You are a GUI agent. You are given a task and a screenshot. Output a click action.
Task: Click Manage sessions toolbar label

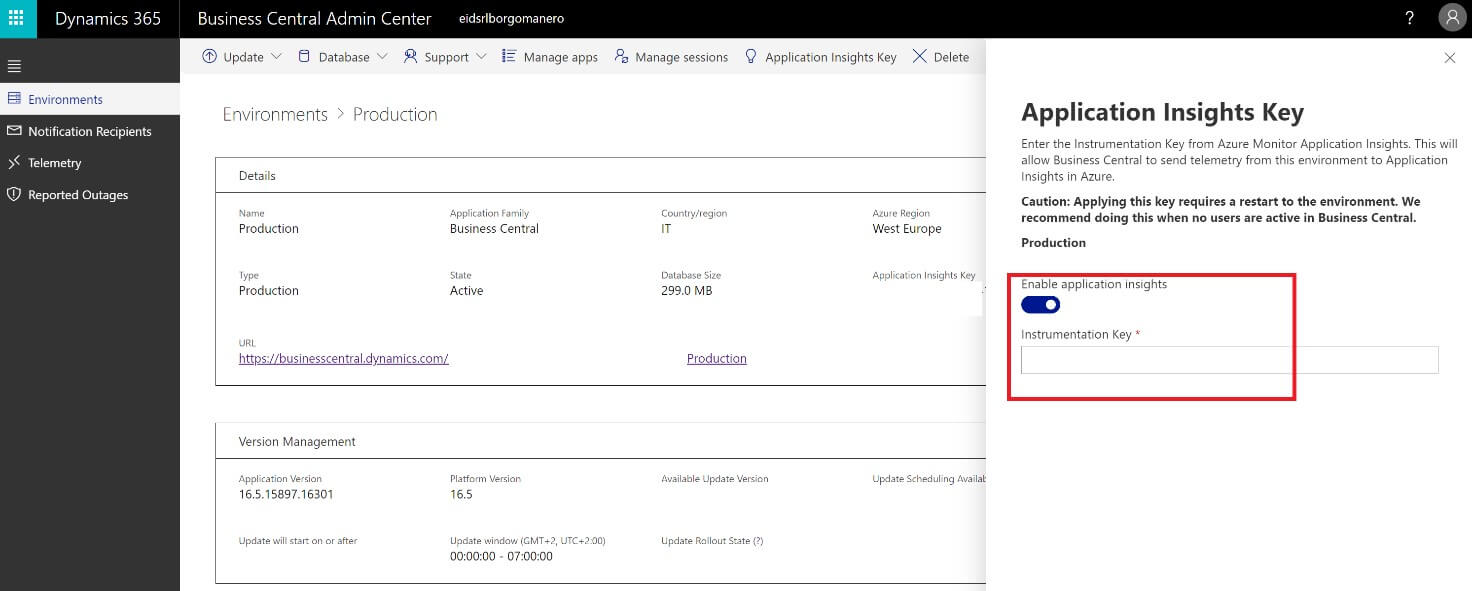click(x=682, y=57)
